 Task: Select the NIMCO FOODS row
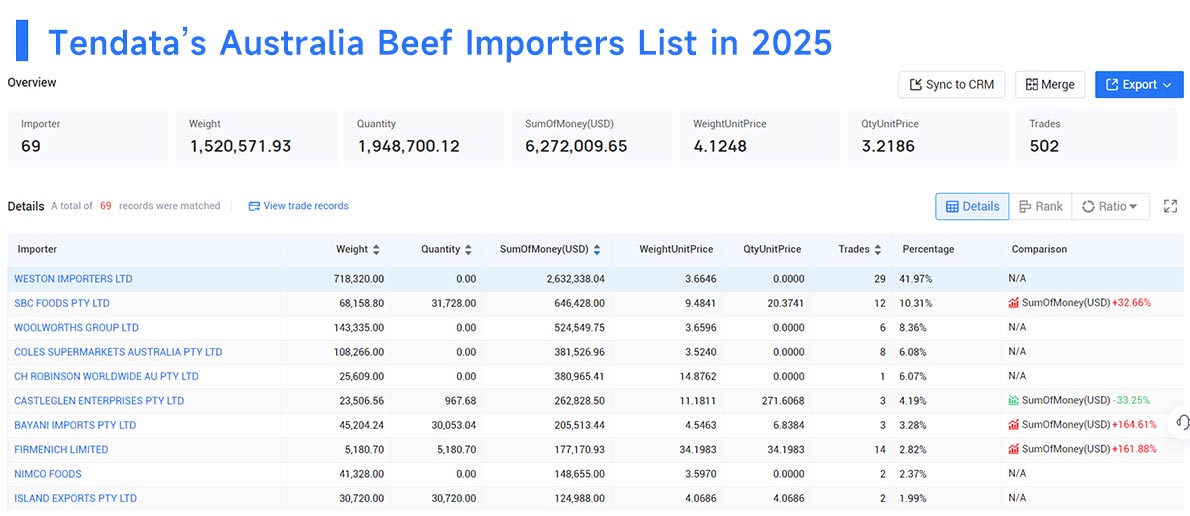(596, 474)
